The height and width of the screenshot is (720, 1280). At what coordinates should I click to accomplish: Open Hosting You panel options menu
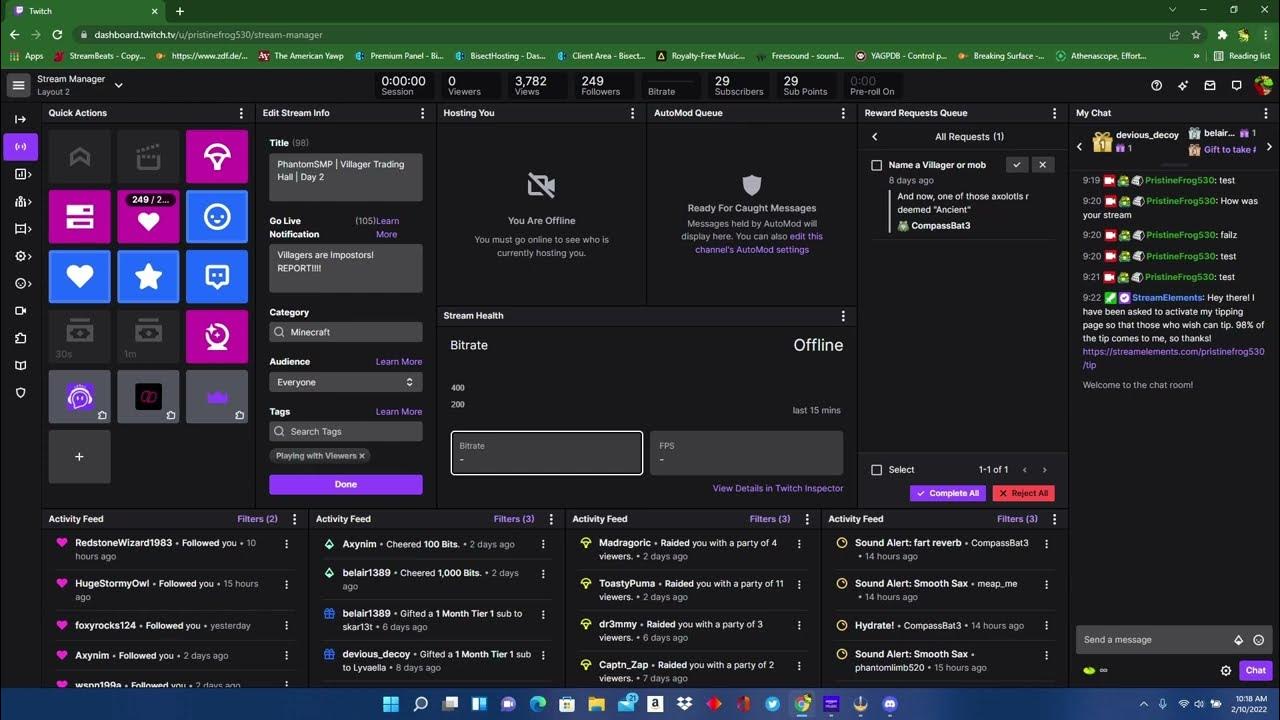(632, 113)
